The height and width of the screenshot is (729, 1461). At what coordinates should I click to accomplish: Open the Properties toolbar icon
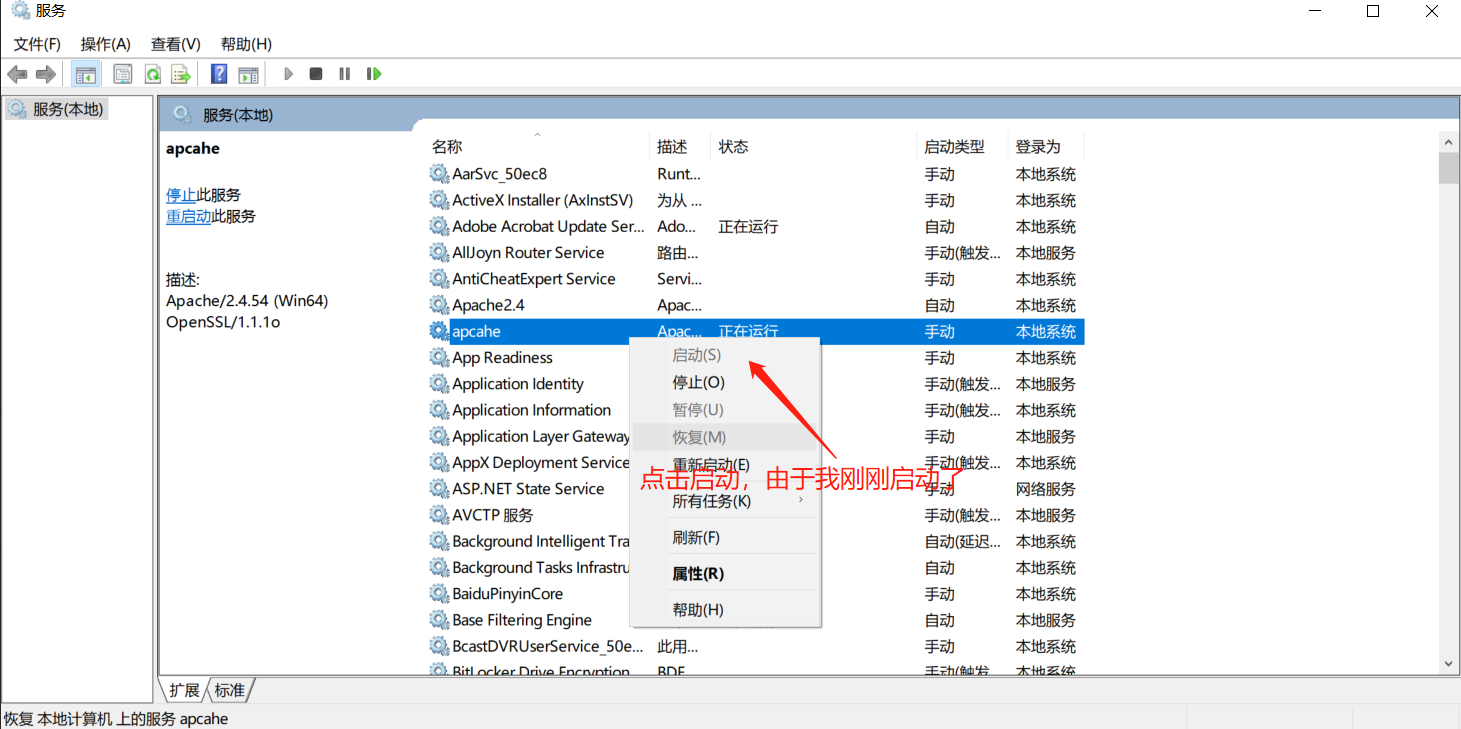pos(123,74)
